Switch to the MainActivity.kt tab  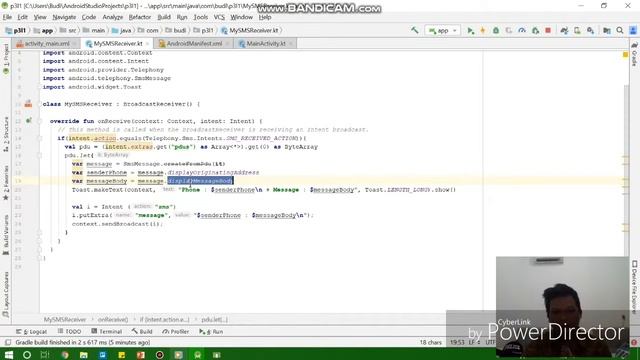click(x=266, y=43)
